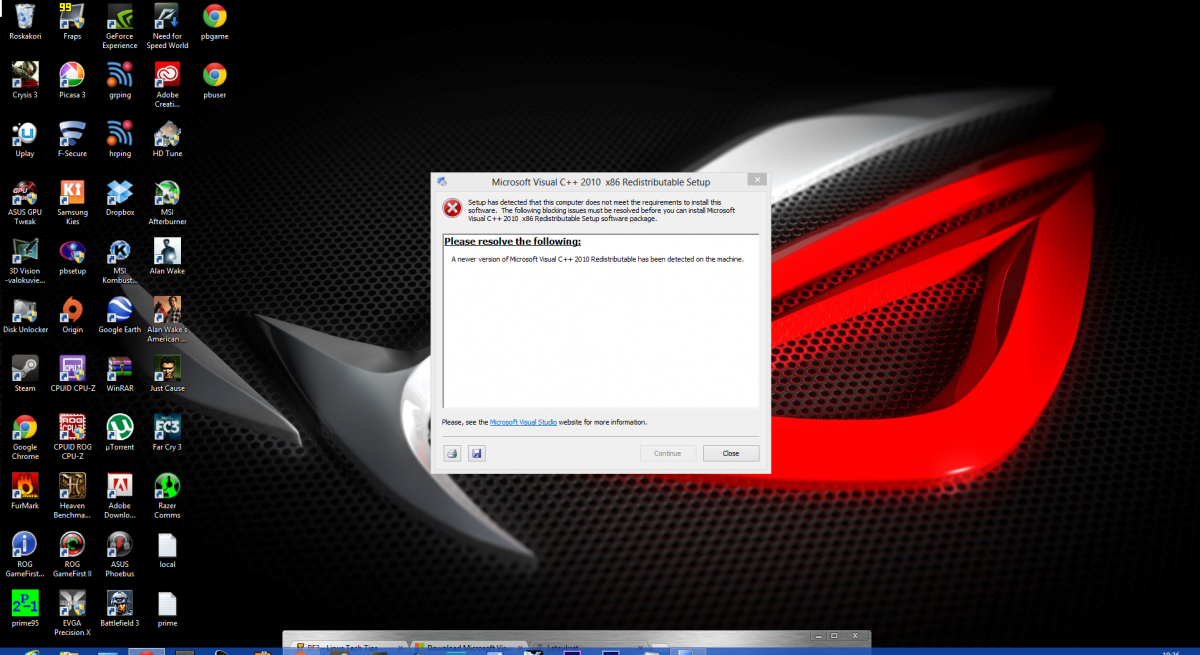Click the greyed-out Continue button
1200x655 pixels.
pyautogui.click(x=668, y=453)
